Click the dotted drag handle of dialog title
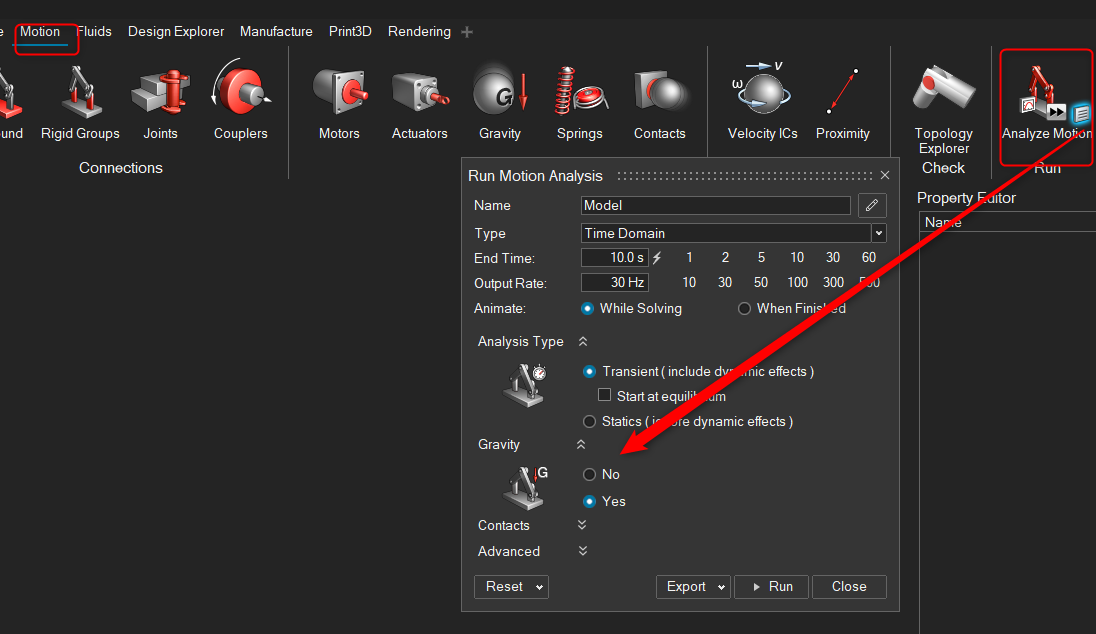Screen dimensions: 1096x634 744,176
